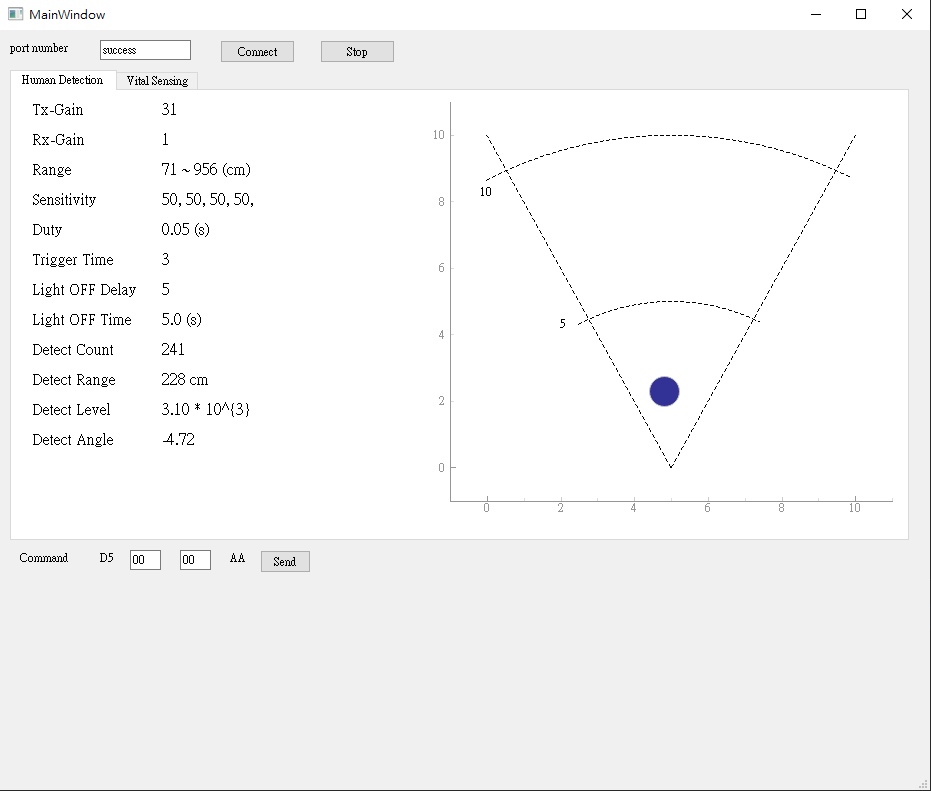The height and width of the screenshot is (791, 931).
Task: Click the Light OFF Time value 5.0 (s)
Action: pyautogui.click(x=182, y=319)
